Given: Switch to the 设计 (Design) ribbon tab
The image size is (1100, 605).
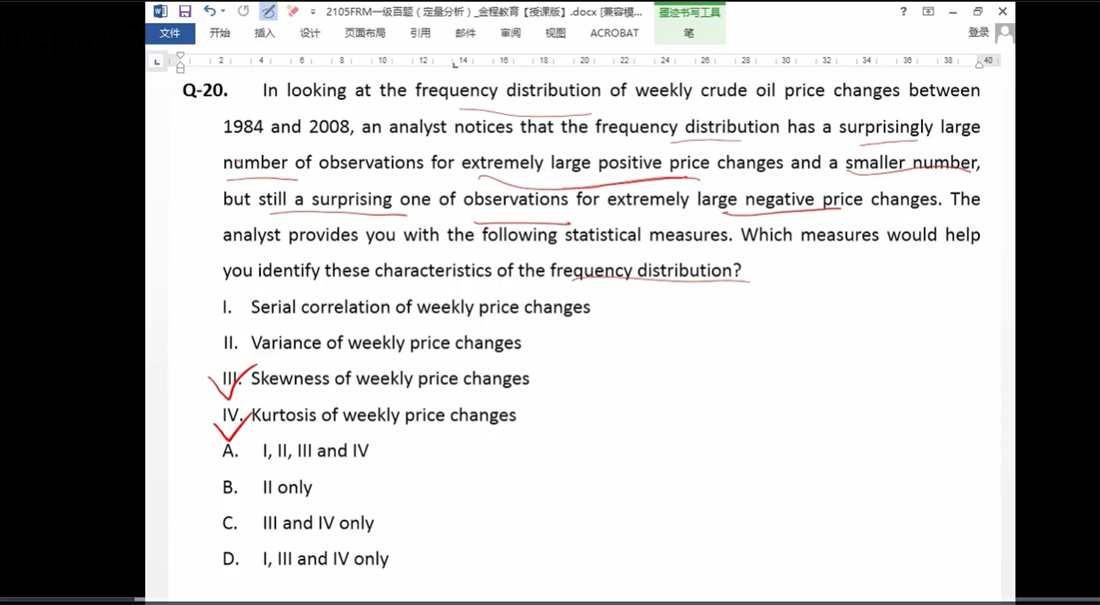Looking at the screenshot, I should coord(309,33).
